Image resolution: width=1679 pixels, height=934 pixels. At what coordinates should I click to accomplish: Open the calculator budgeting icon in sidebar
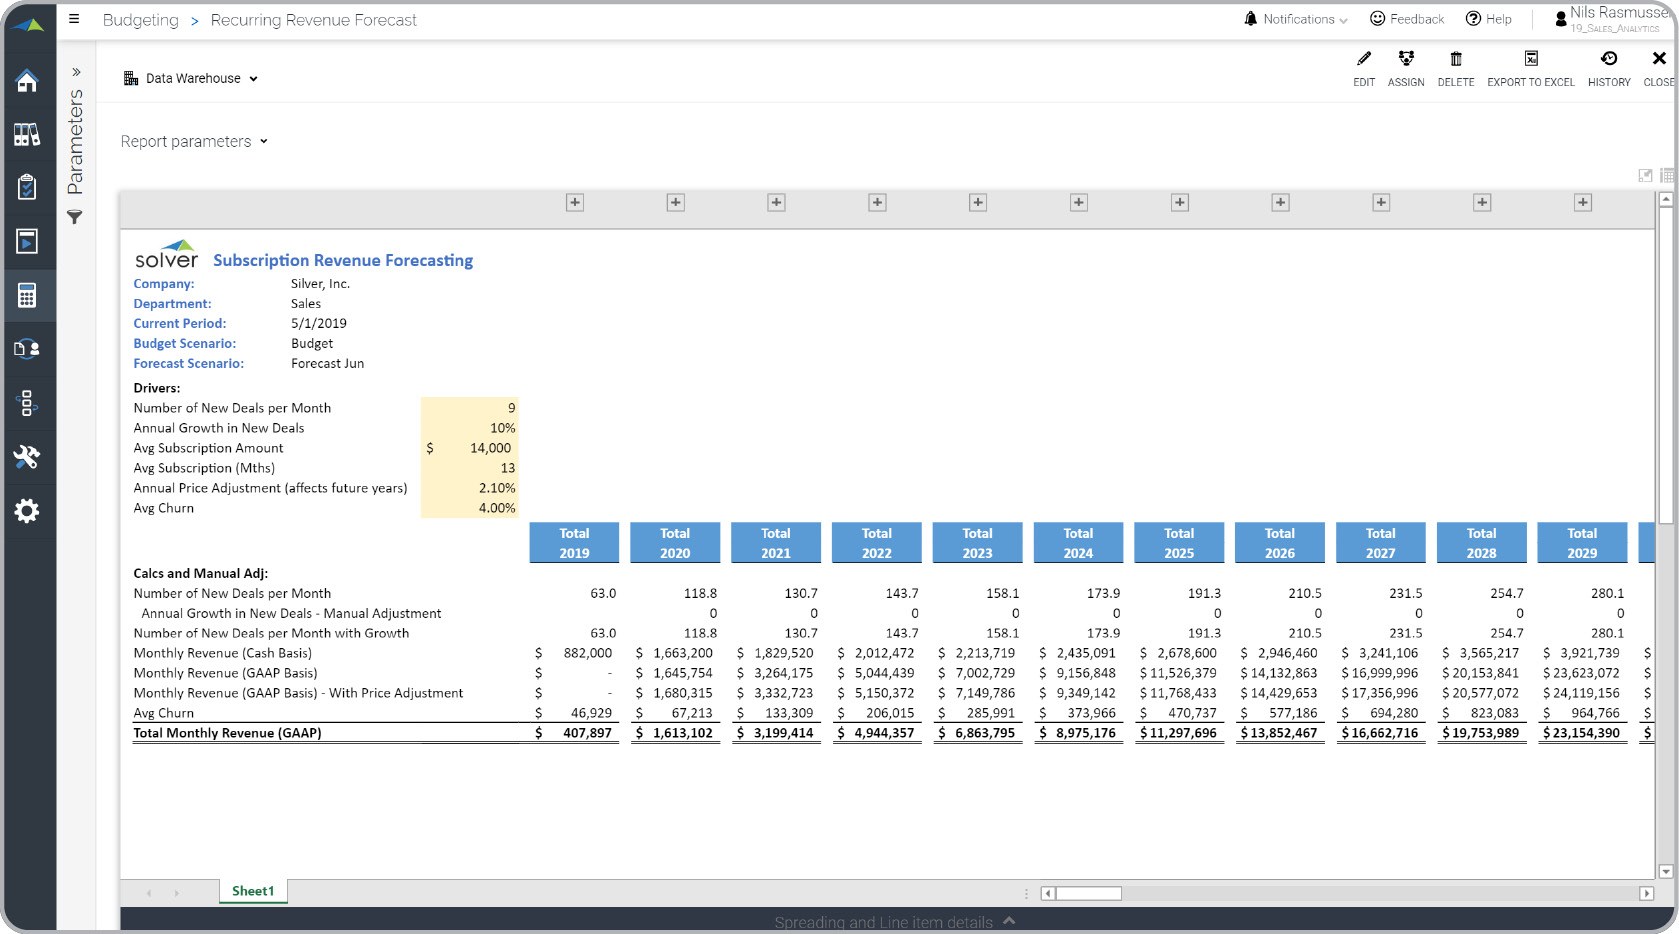(x=27, y=295)
